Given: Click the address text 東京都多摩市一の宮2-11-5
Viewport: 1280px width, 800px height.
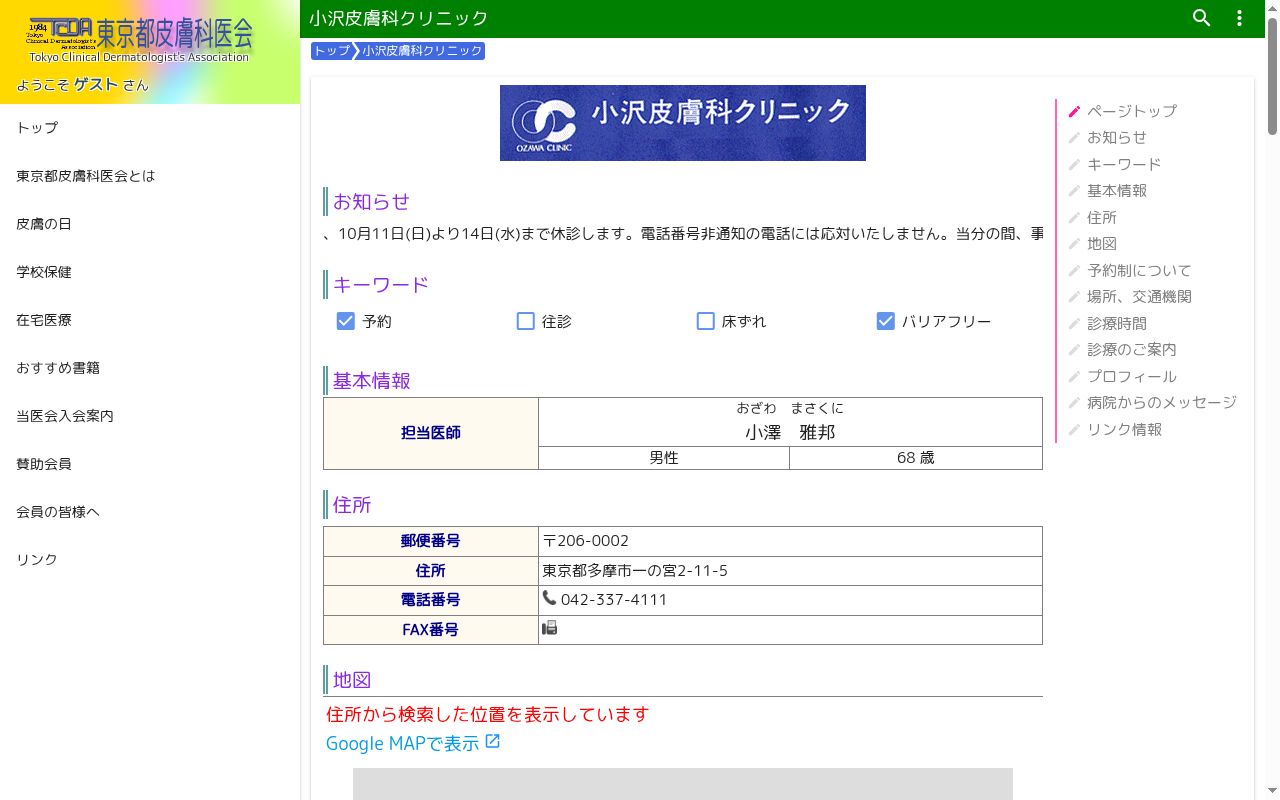Looking at the screenshot, I should click(635, 571).
